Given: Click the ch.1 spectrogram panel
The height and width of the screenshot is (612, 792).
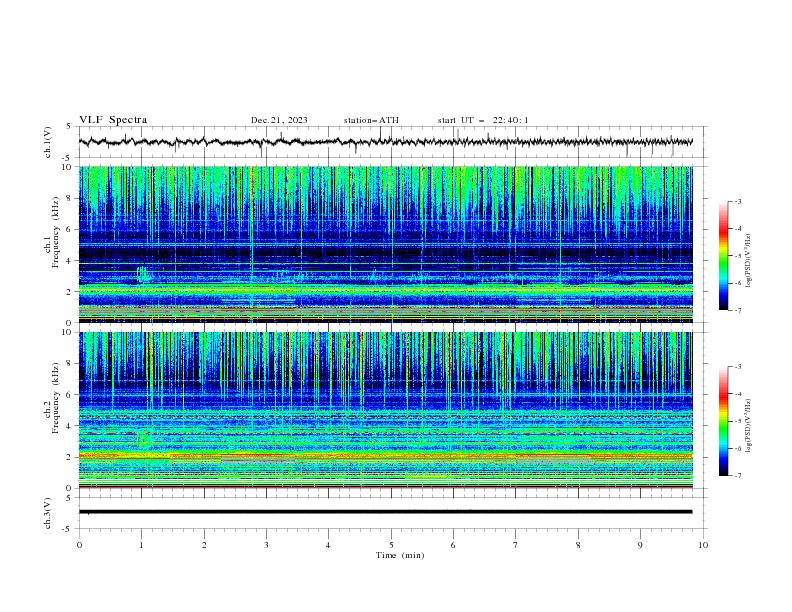Looking at the screenshot, I should (386, 244).
